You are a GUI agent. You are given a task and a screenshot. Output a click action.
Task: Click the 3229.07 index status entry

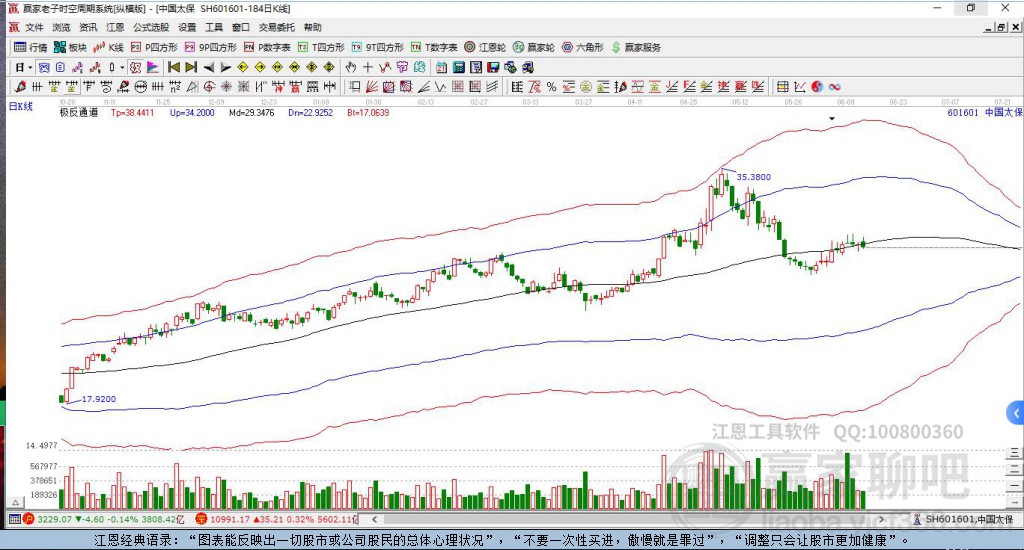(x=55, y=519)
